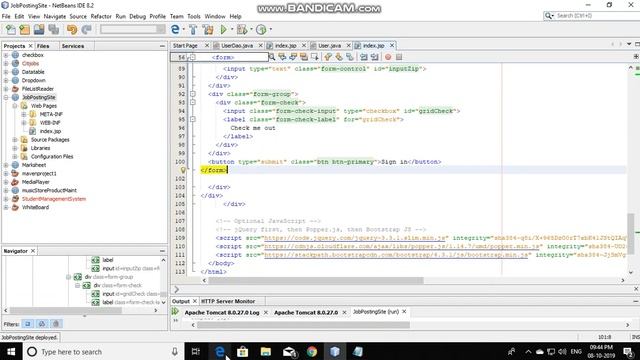This screenshot has width=640, height=360.
Task: Click the Debug Project icon
Action: (242, 29)
